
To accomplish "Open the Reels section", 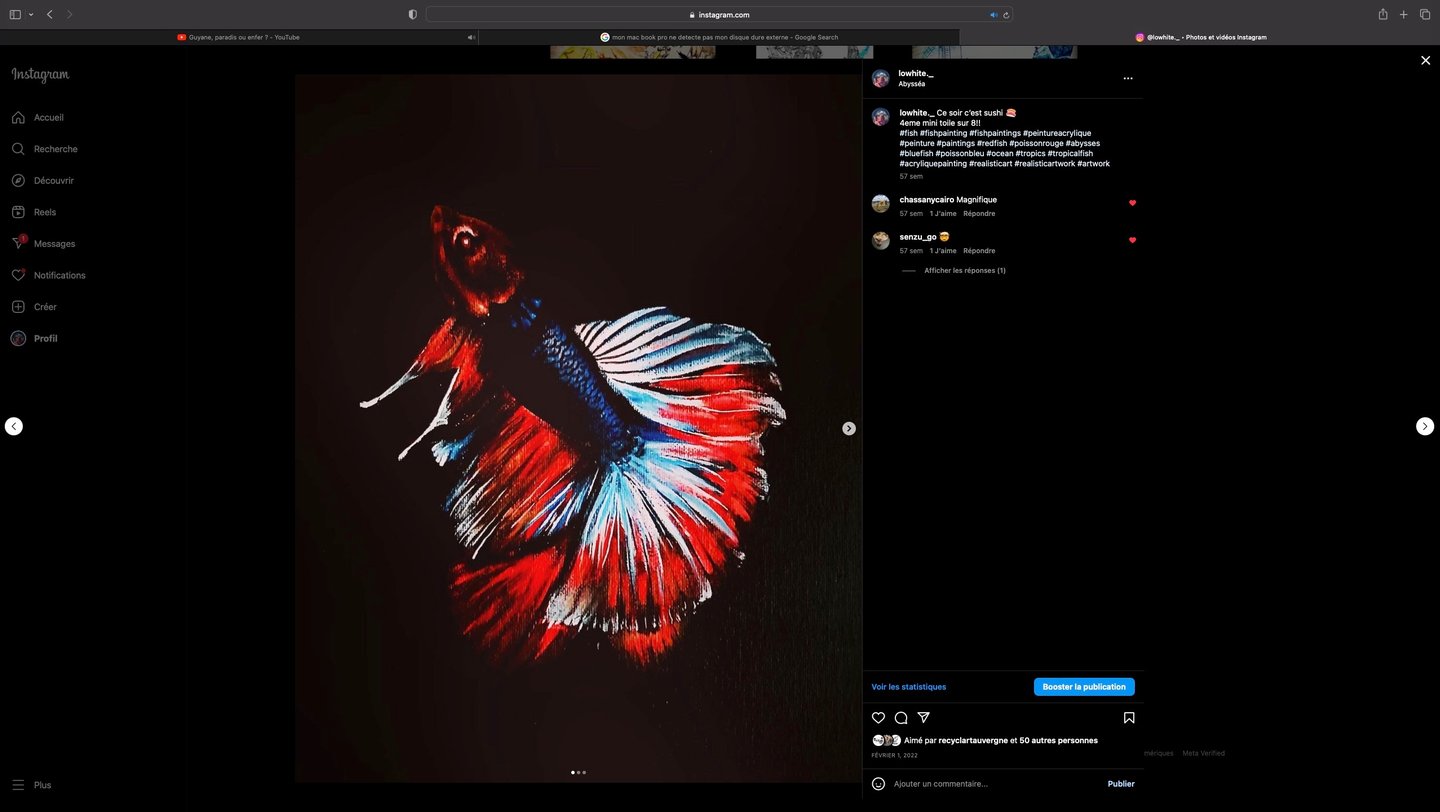I will tap(43, 211).
